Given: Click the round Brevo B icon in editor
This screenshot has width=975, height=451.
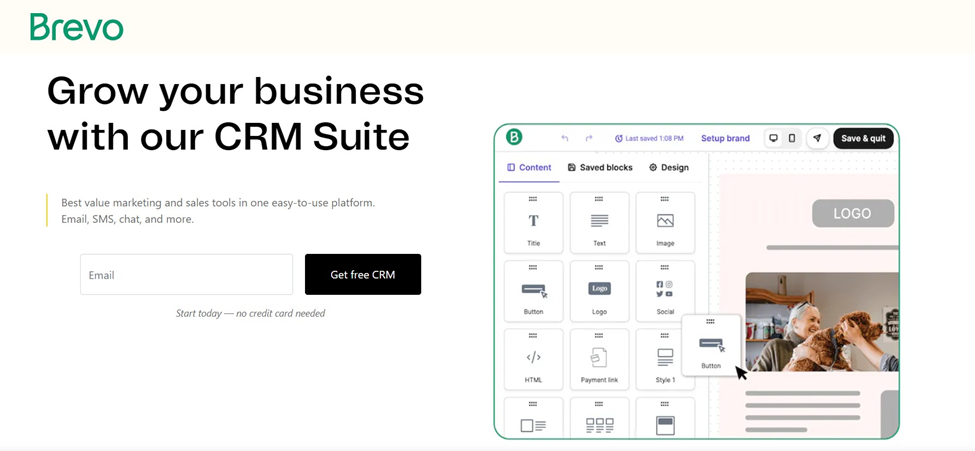Looking at the screenshot, I should pos(514,137).
